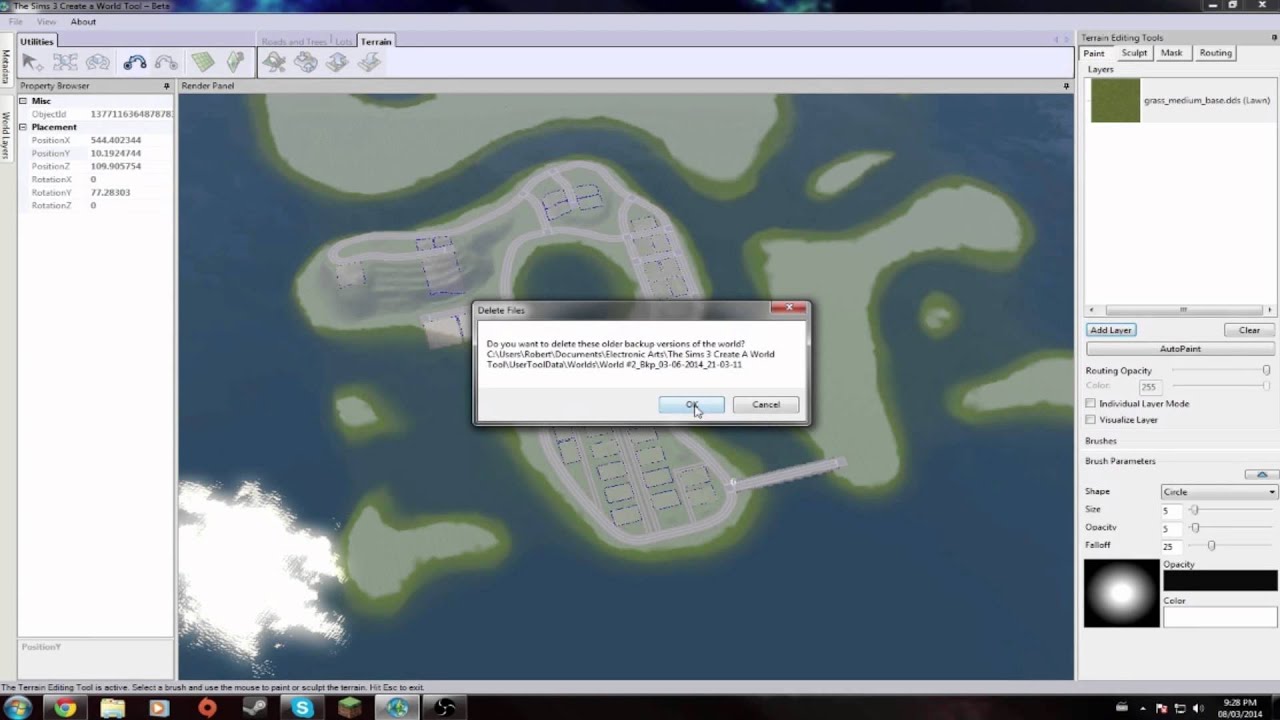Open Skype from the taskbar
This screenshot has height=720, width=1280.
[302, 708]
